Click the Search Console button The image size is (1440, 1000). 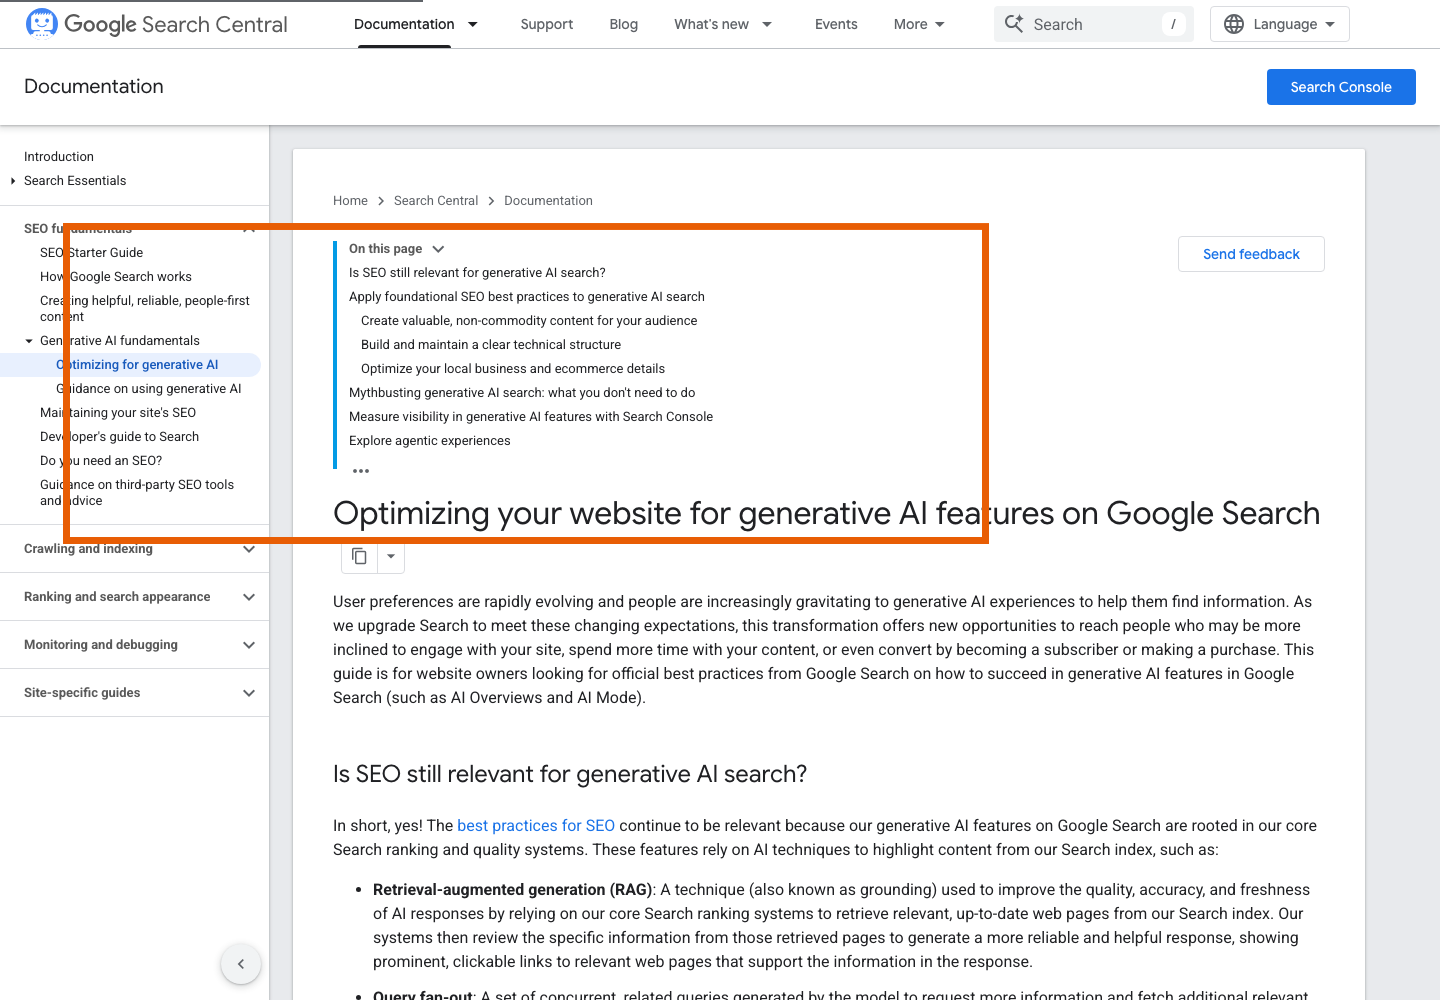[1341, 87]
